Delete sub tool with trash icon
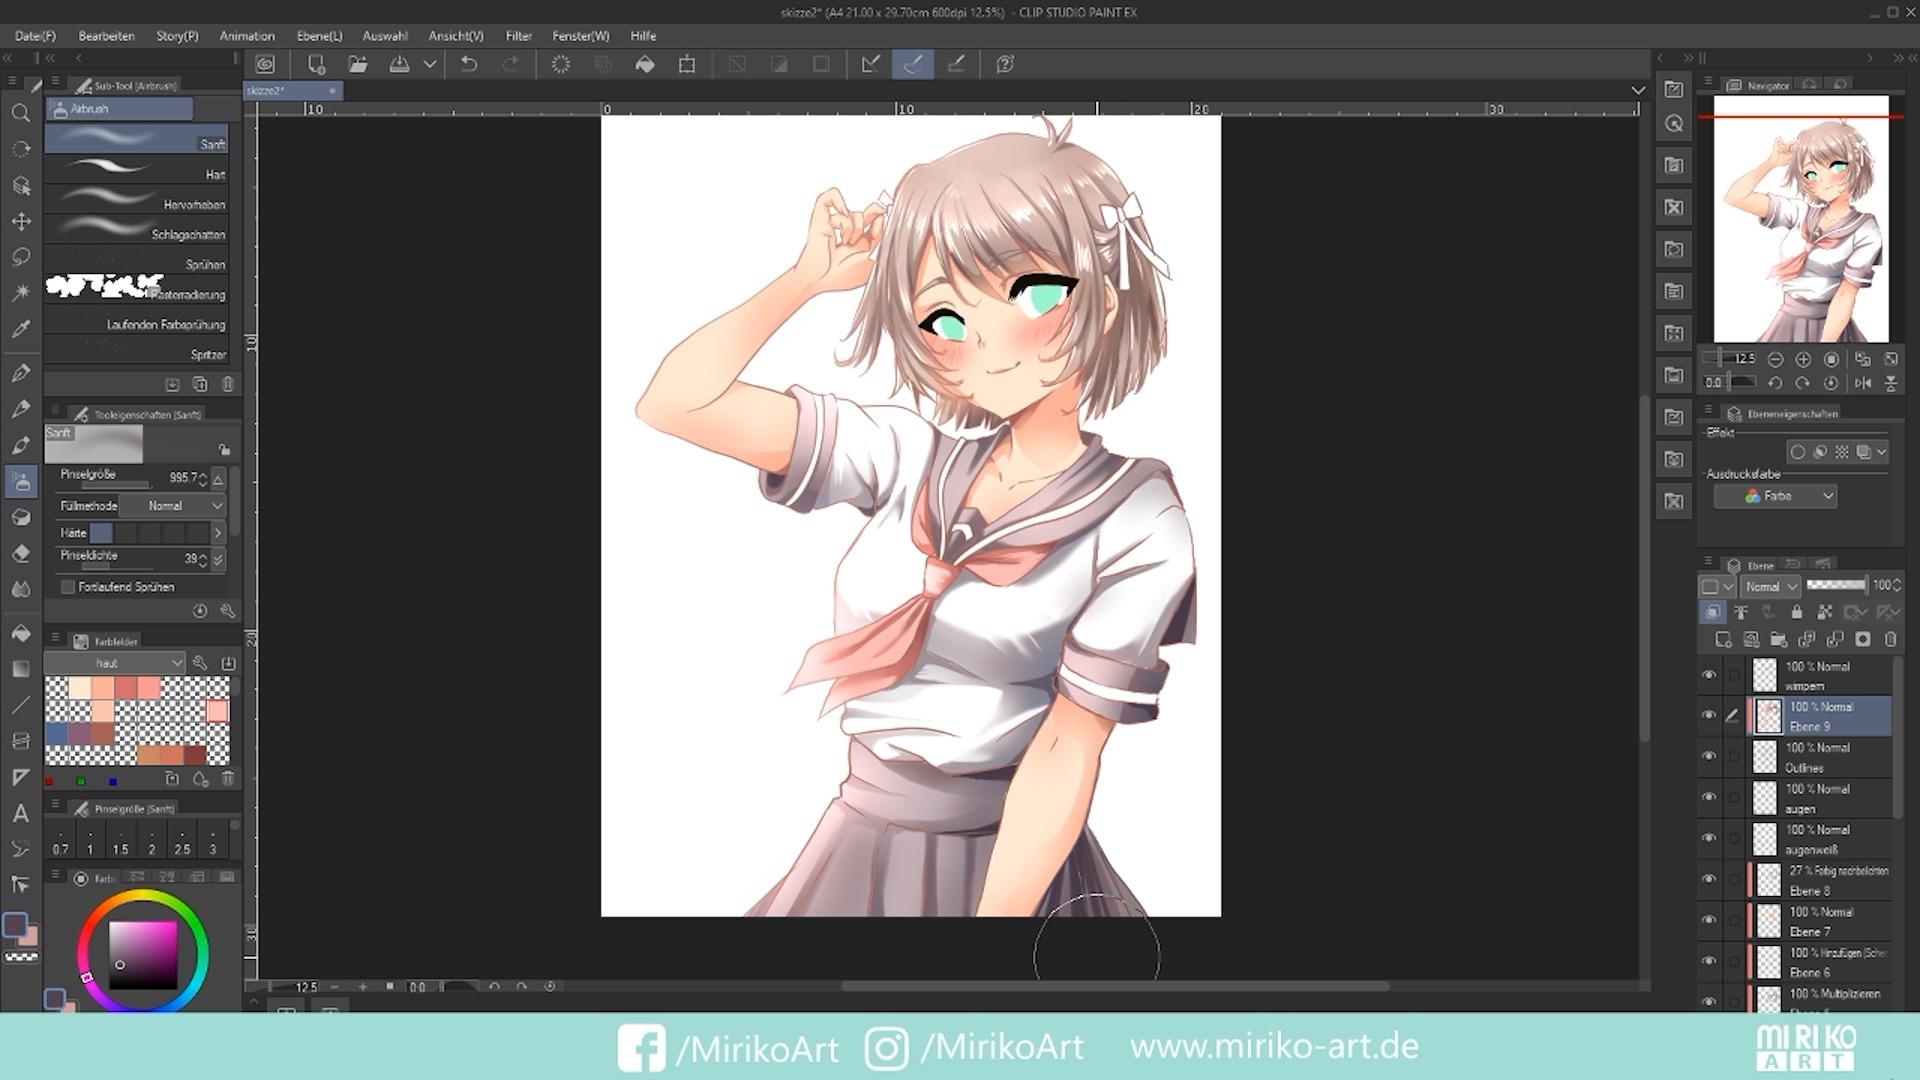Image resolution: width=1920 pixels, height=1080 pixels. (228, 384)
